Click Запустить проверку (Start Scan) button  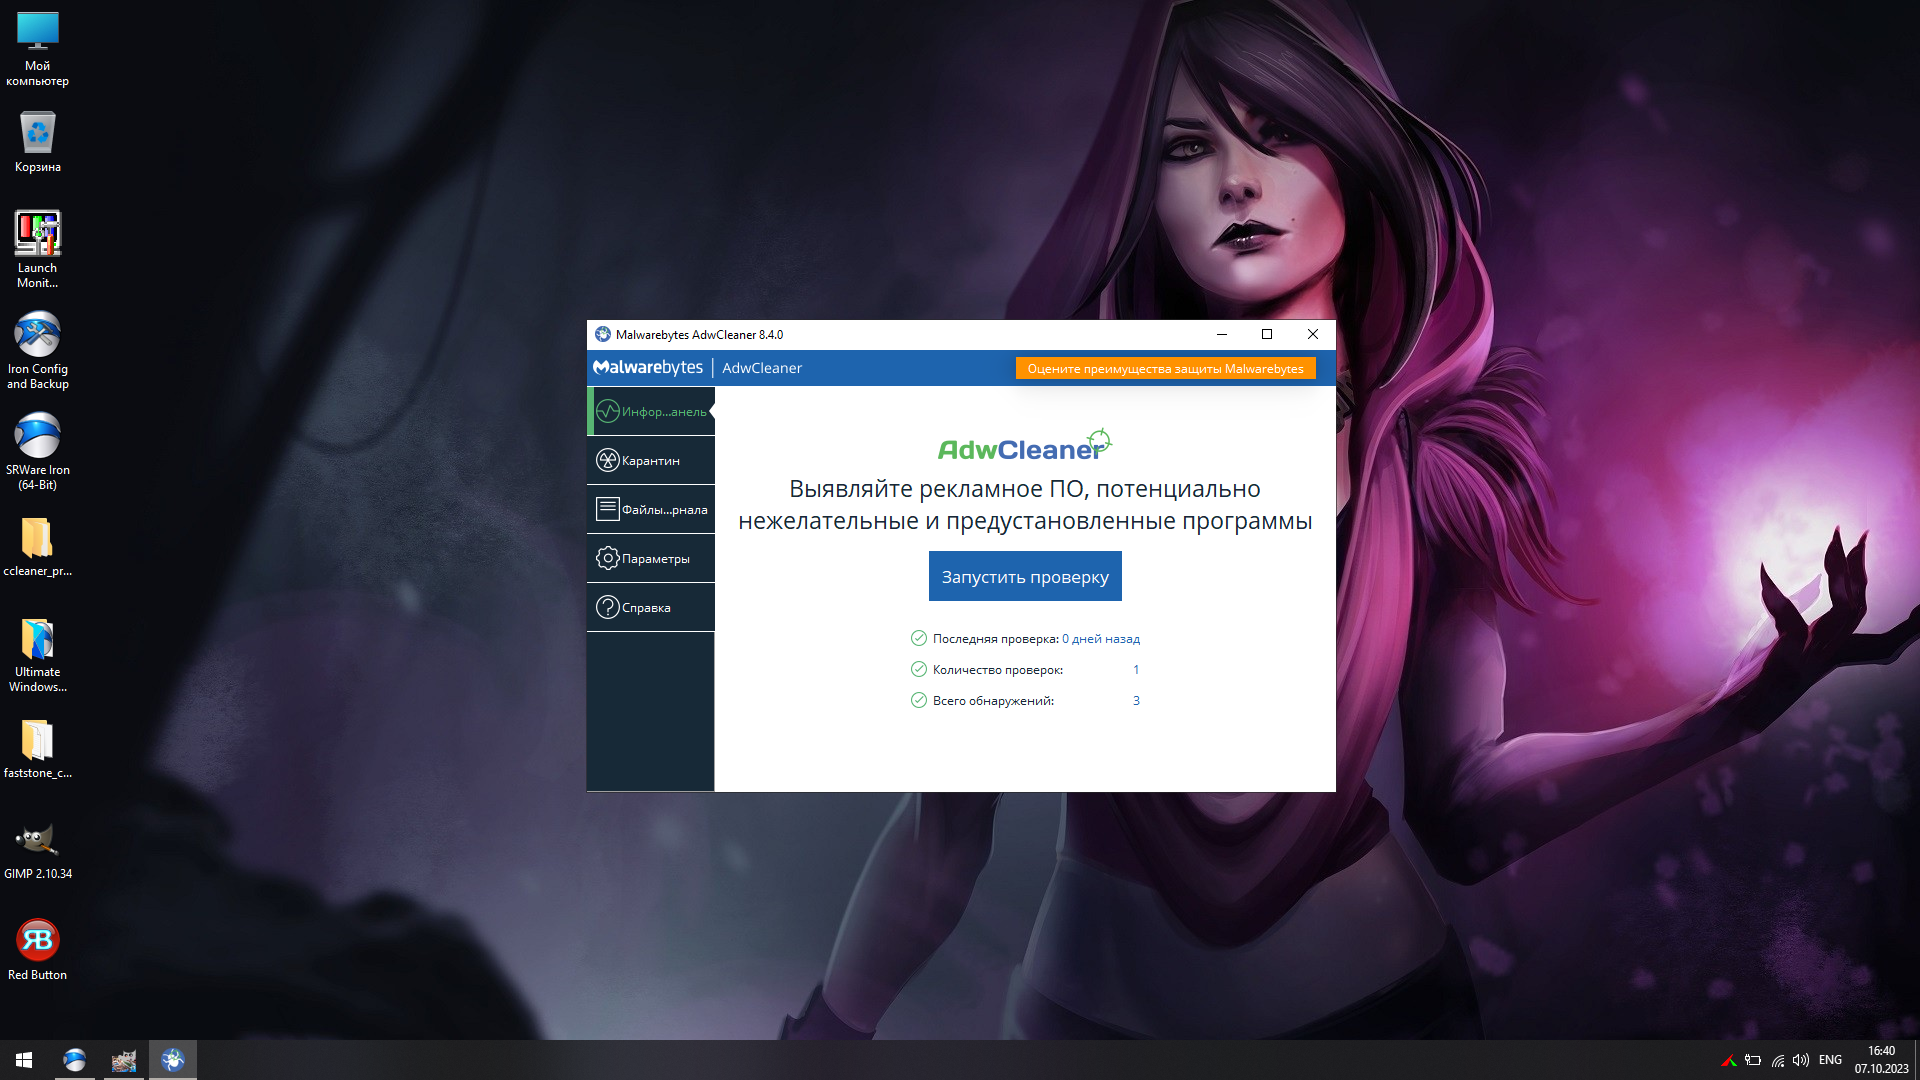(1026, 576)
